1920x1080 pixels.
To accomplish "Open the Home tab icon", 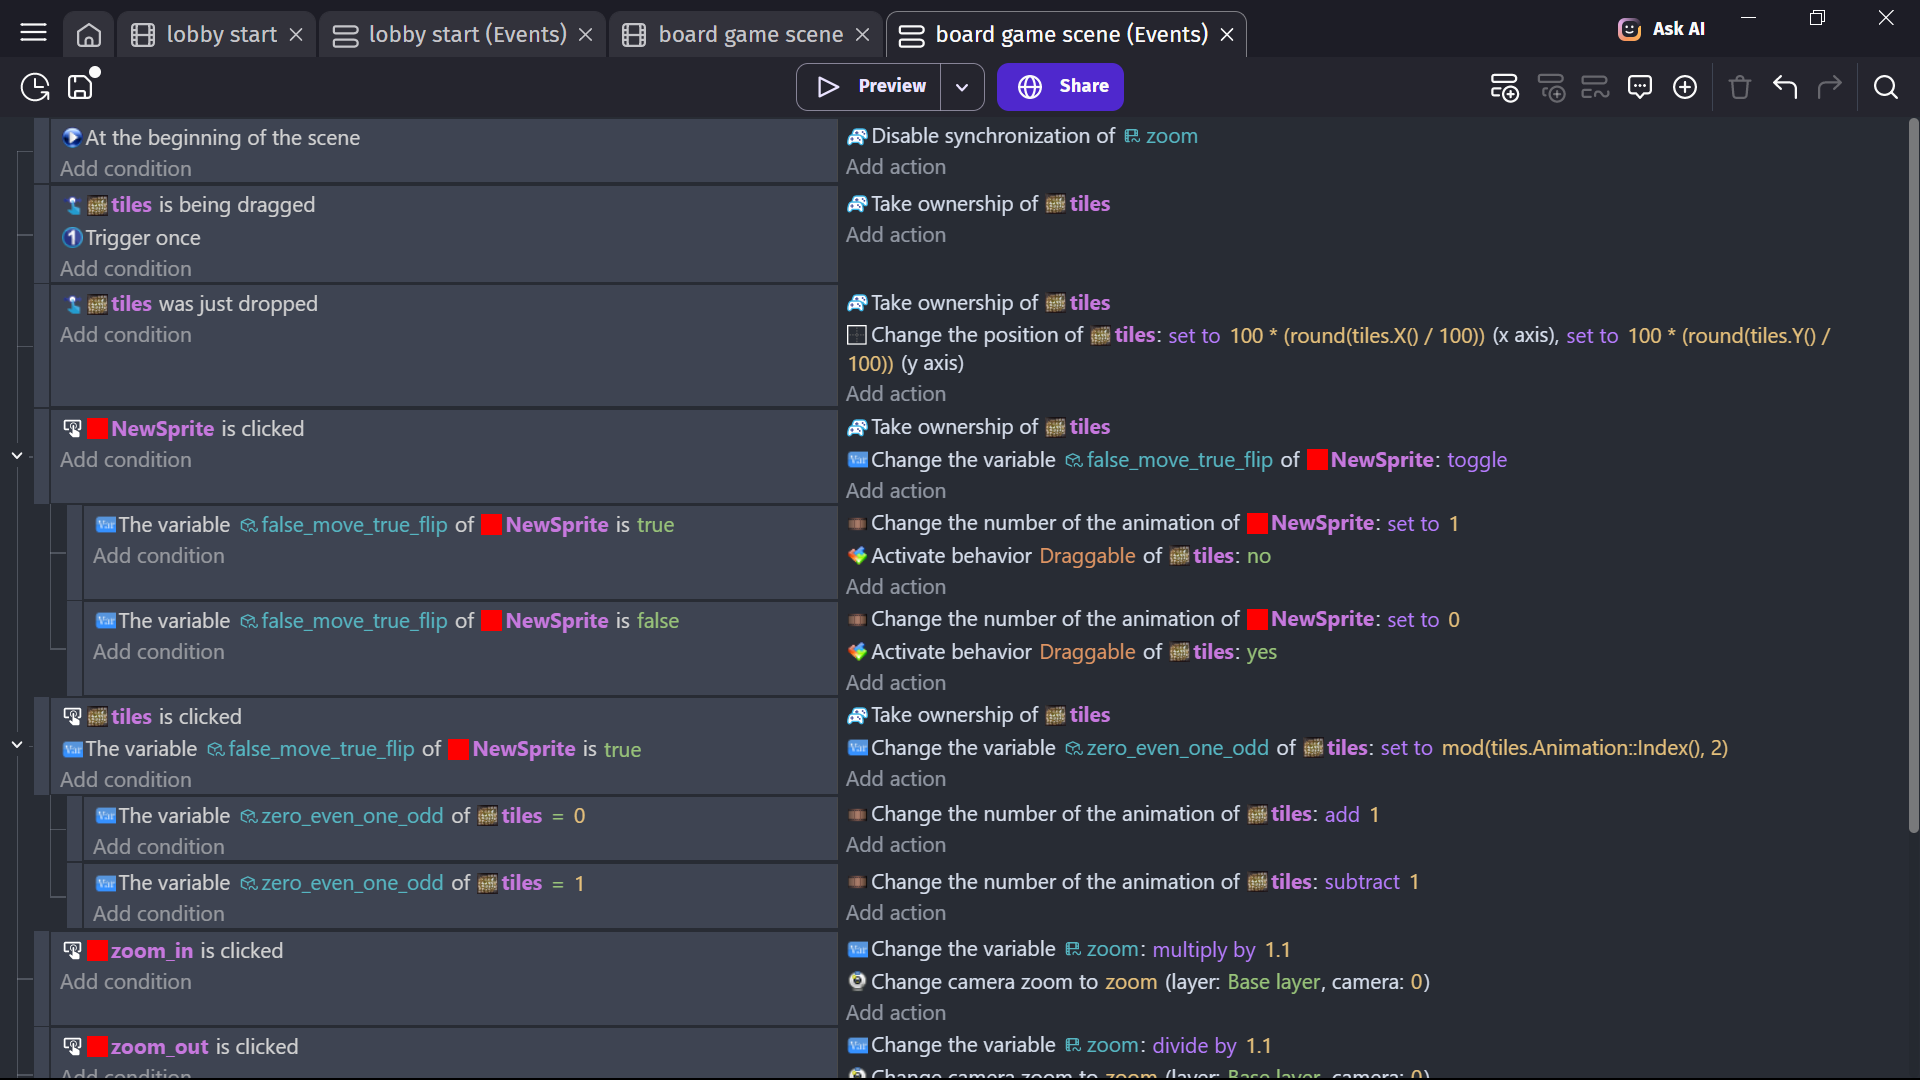I will [x=89, y=35].
